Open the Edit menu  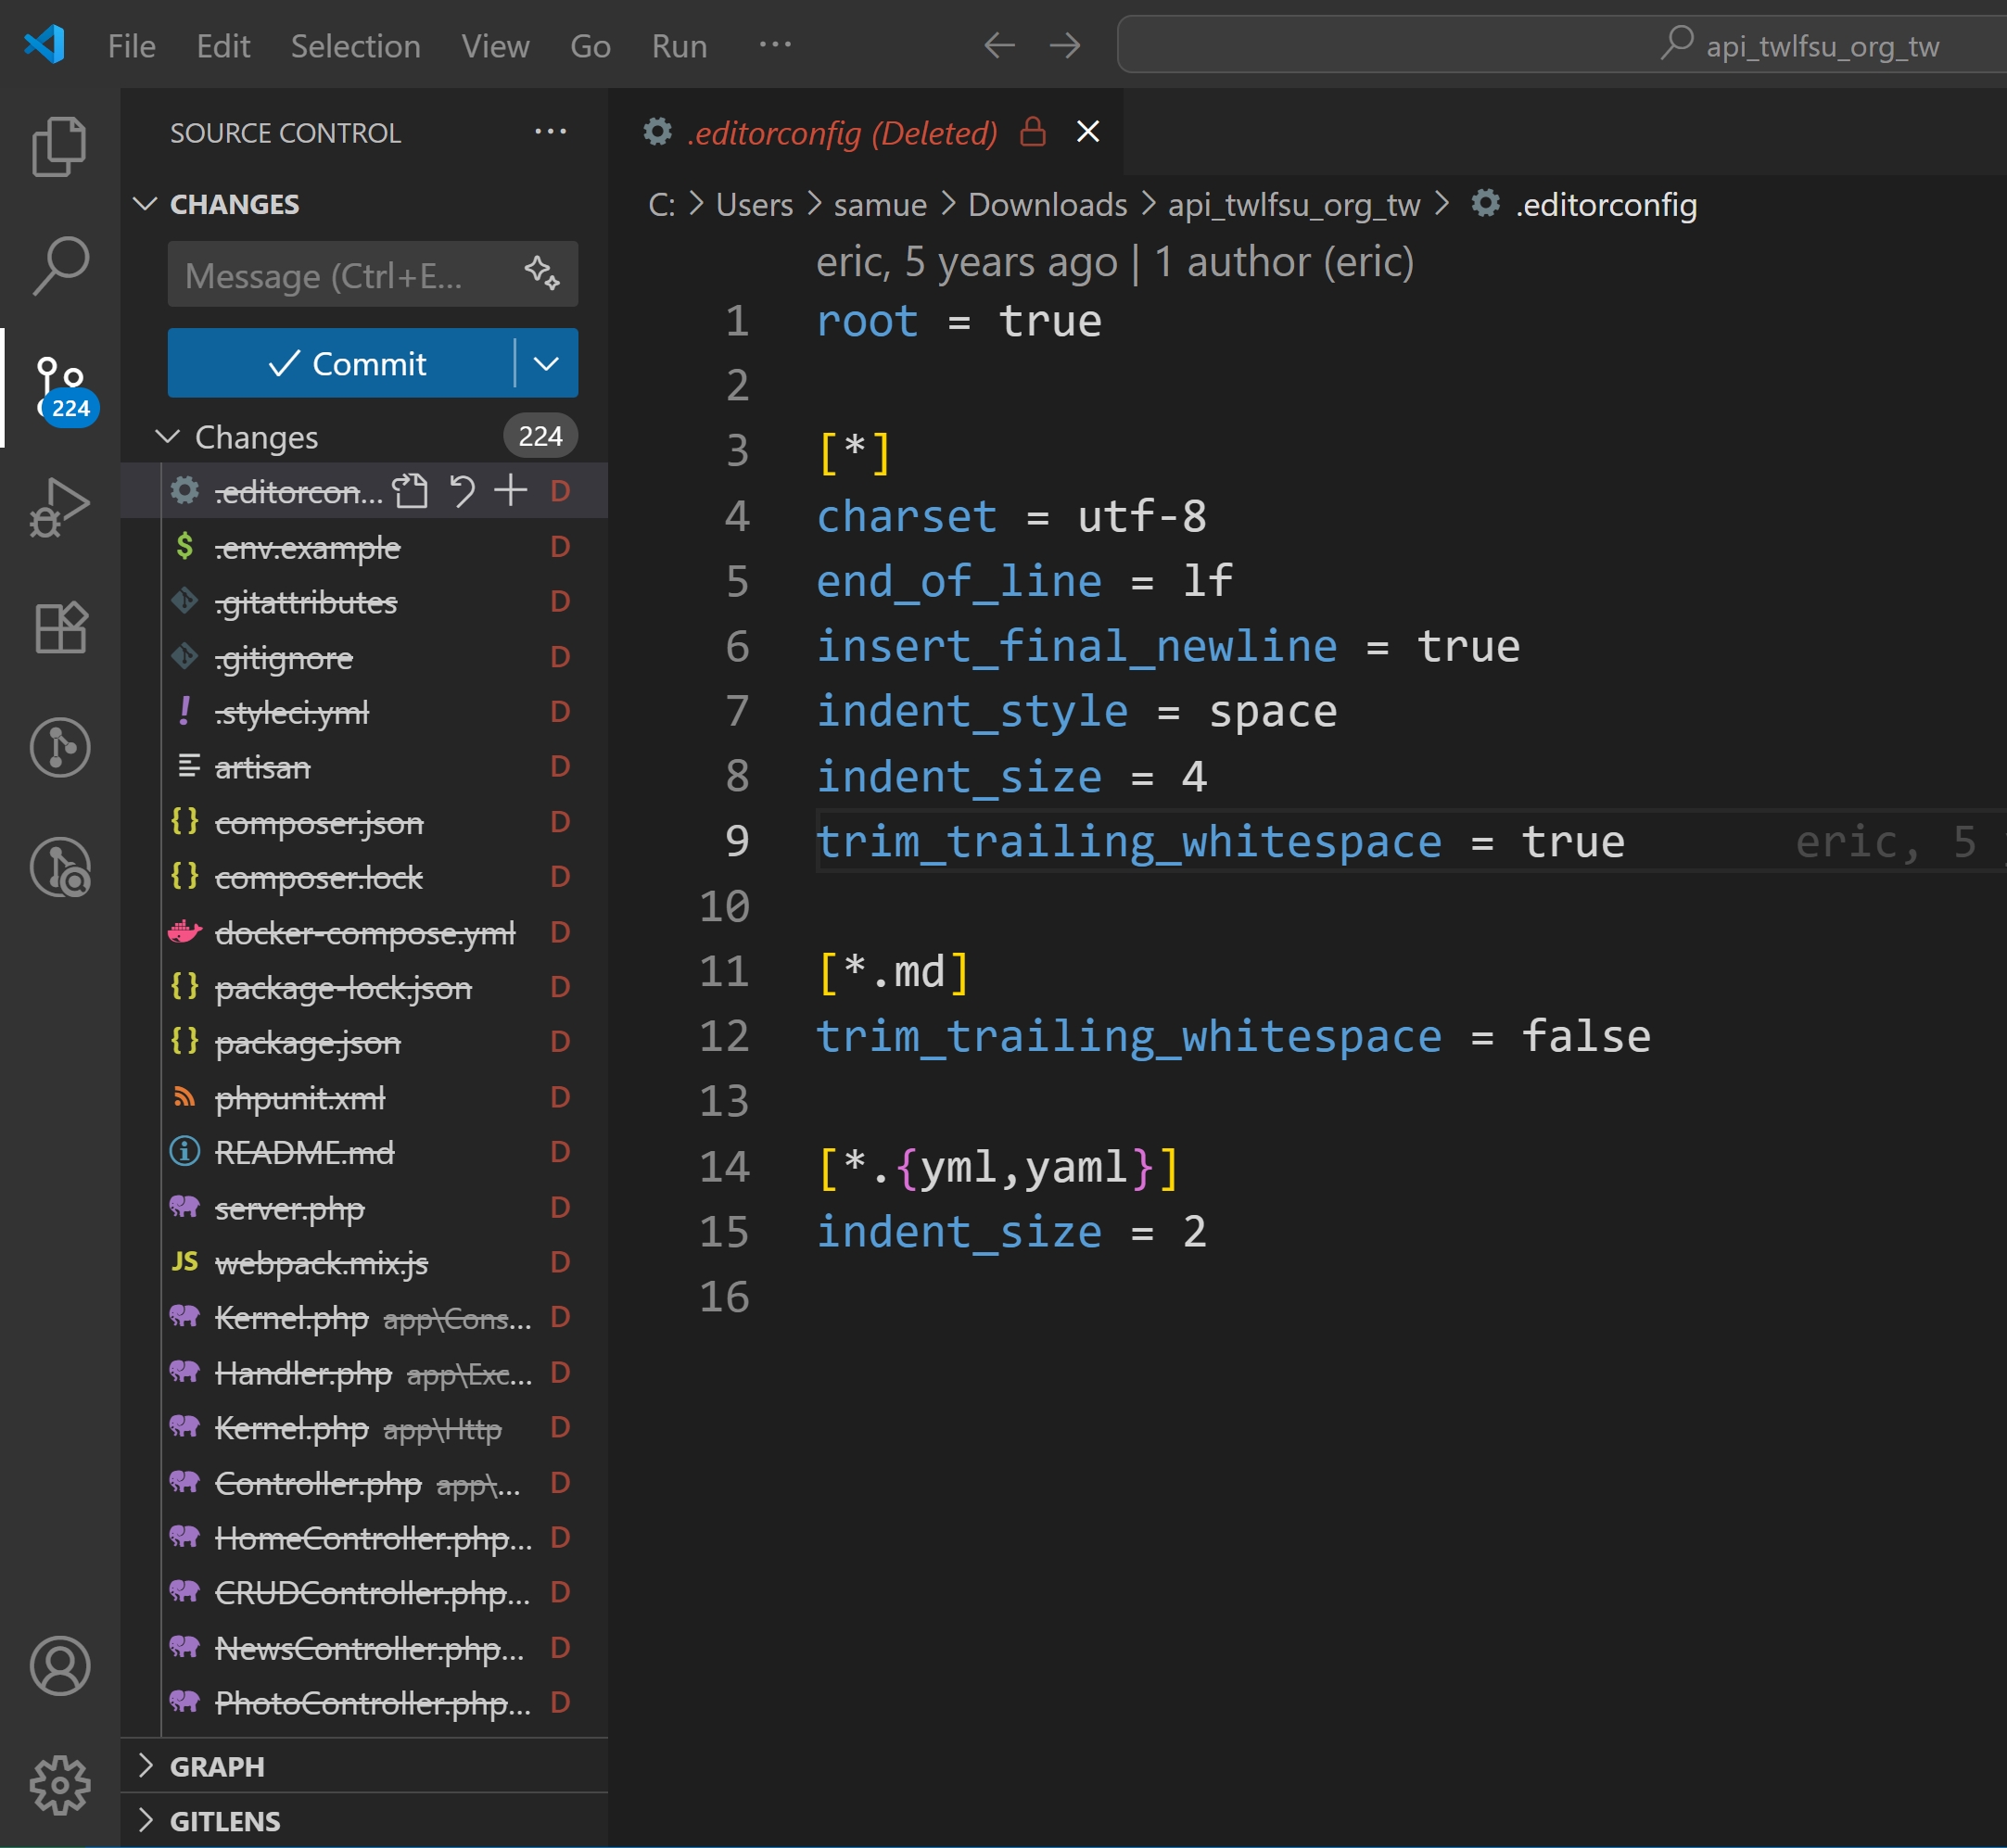(223, 46)
